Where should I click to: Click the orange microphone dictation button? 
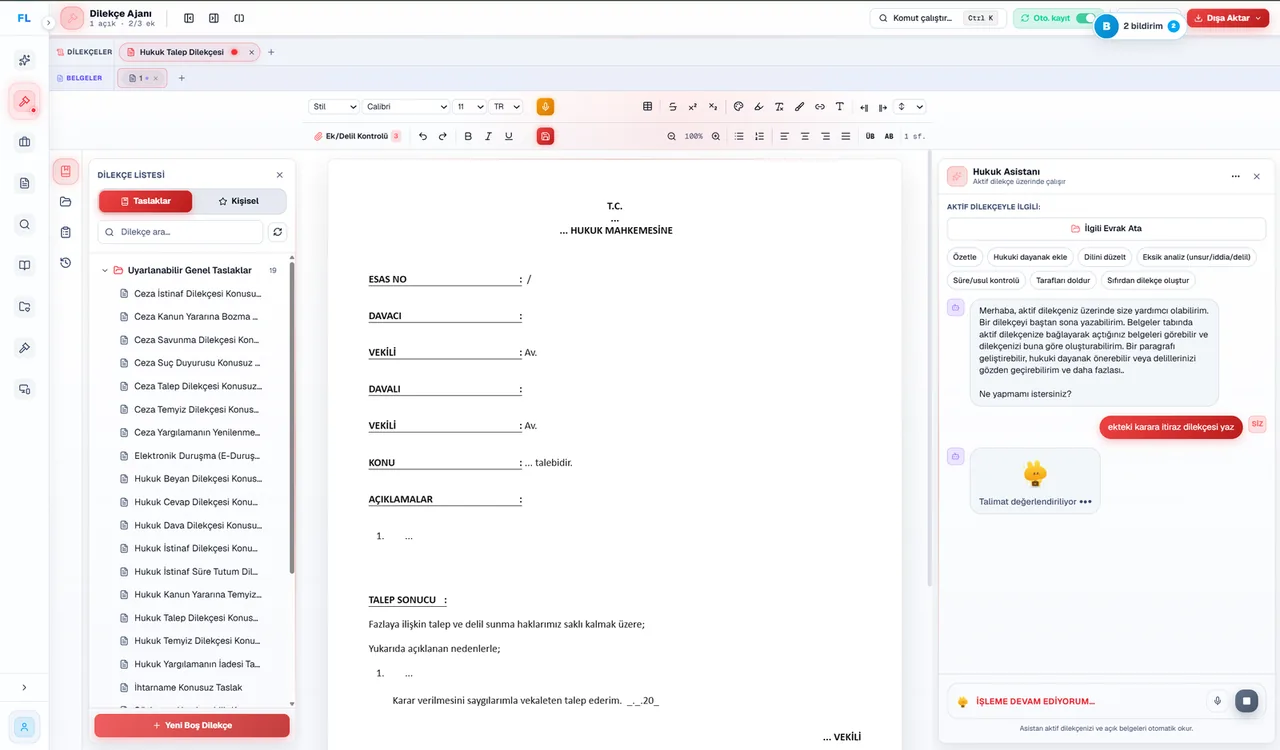pos(545,106)
